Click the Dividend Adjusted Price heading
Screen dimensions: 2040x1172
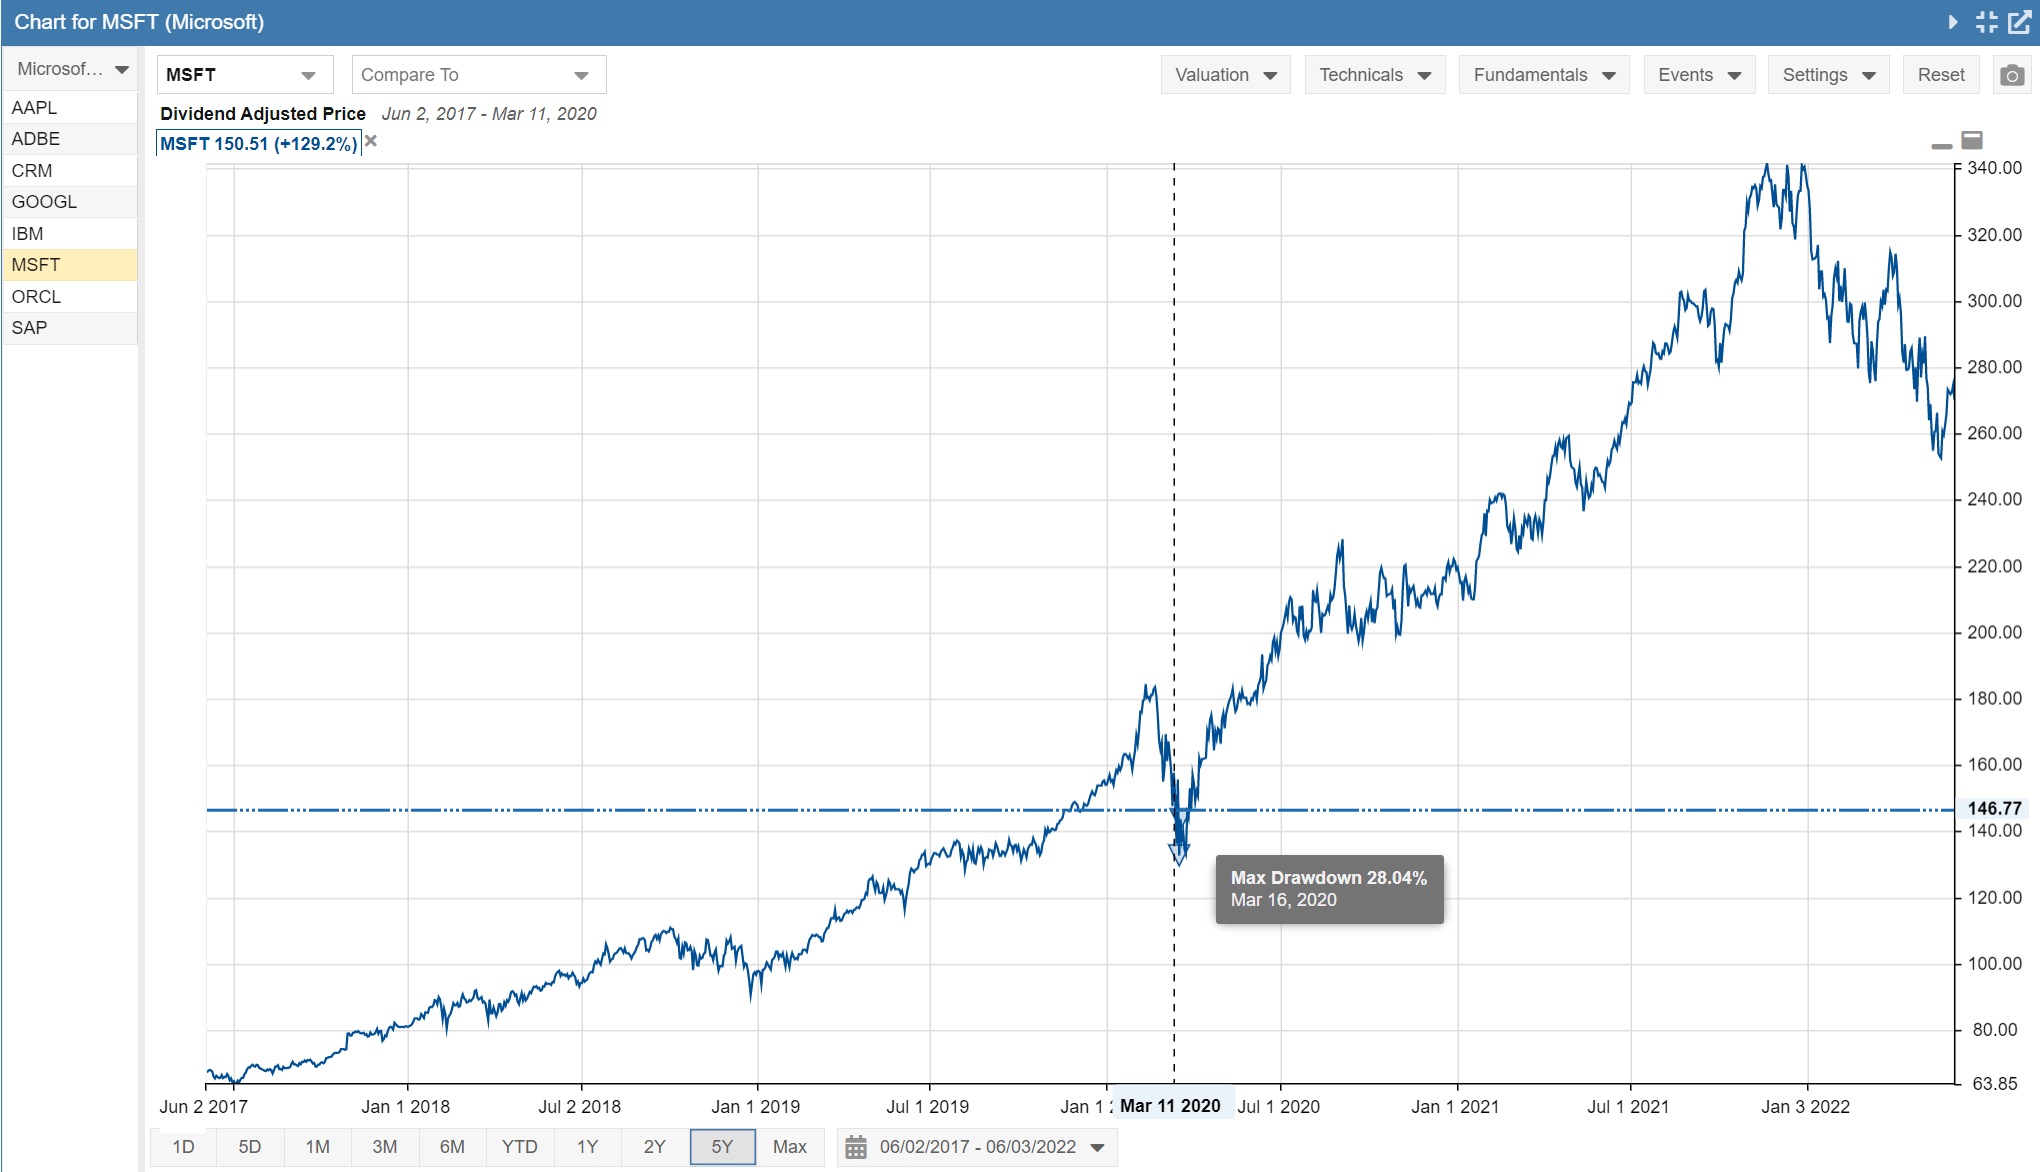[x=263, y=114]
